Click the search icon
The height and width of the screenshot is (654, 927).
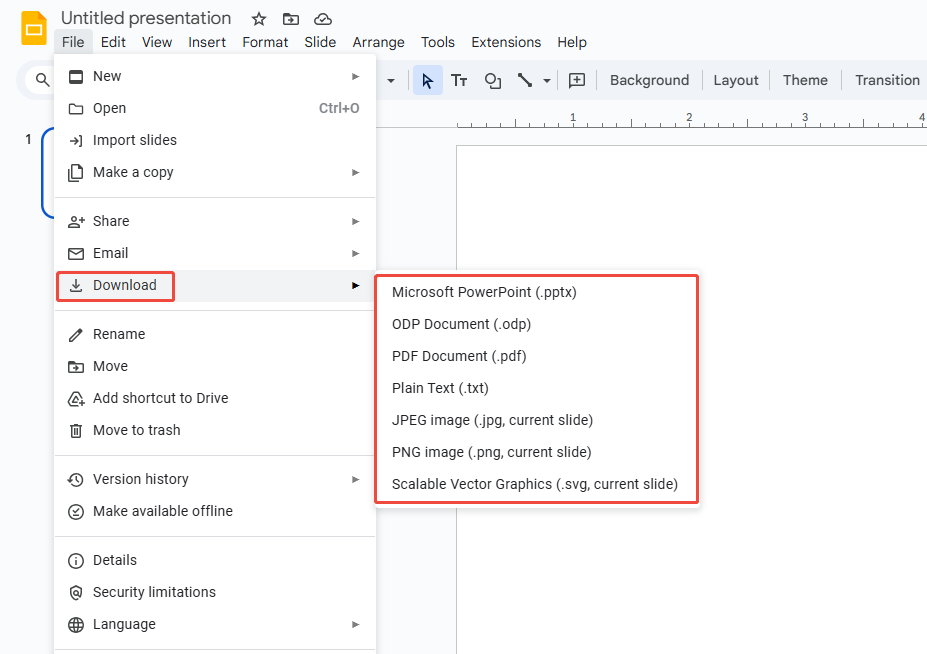[x=42, y=80]
